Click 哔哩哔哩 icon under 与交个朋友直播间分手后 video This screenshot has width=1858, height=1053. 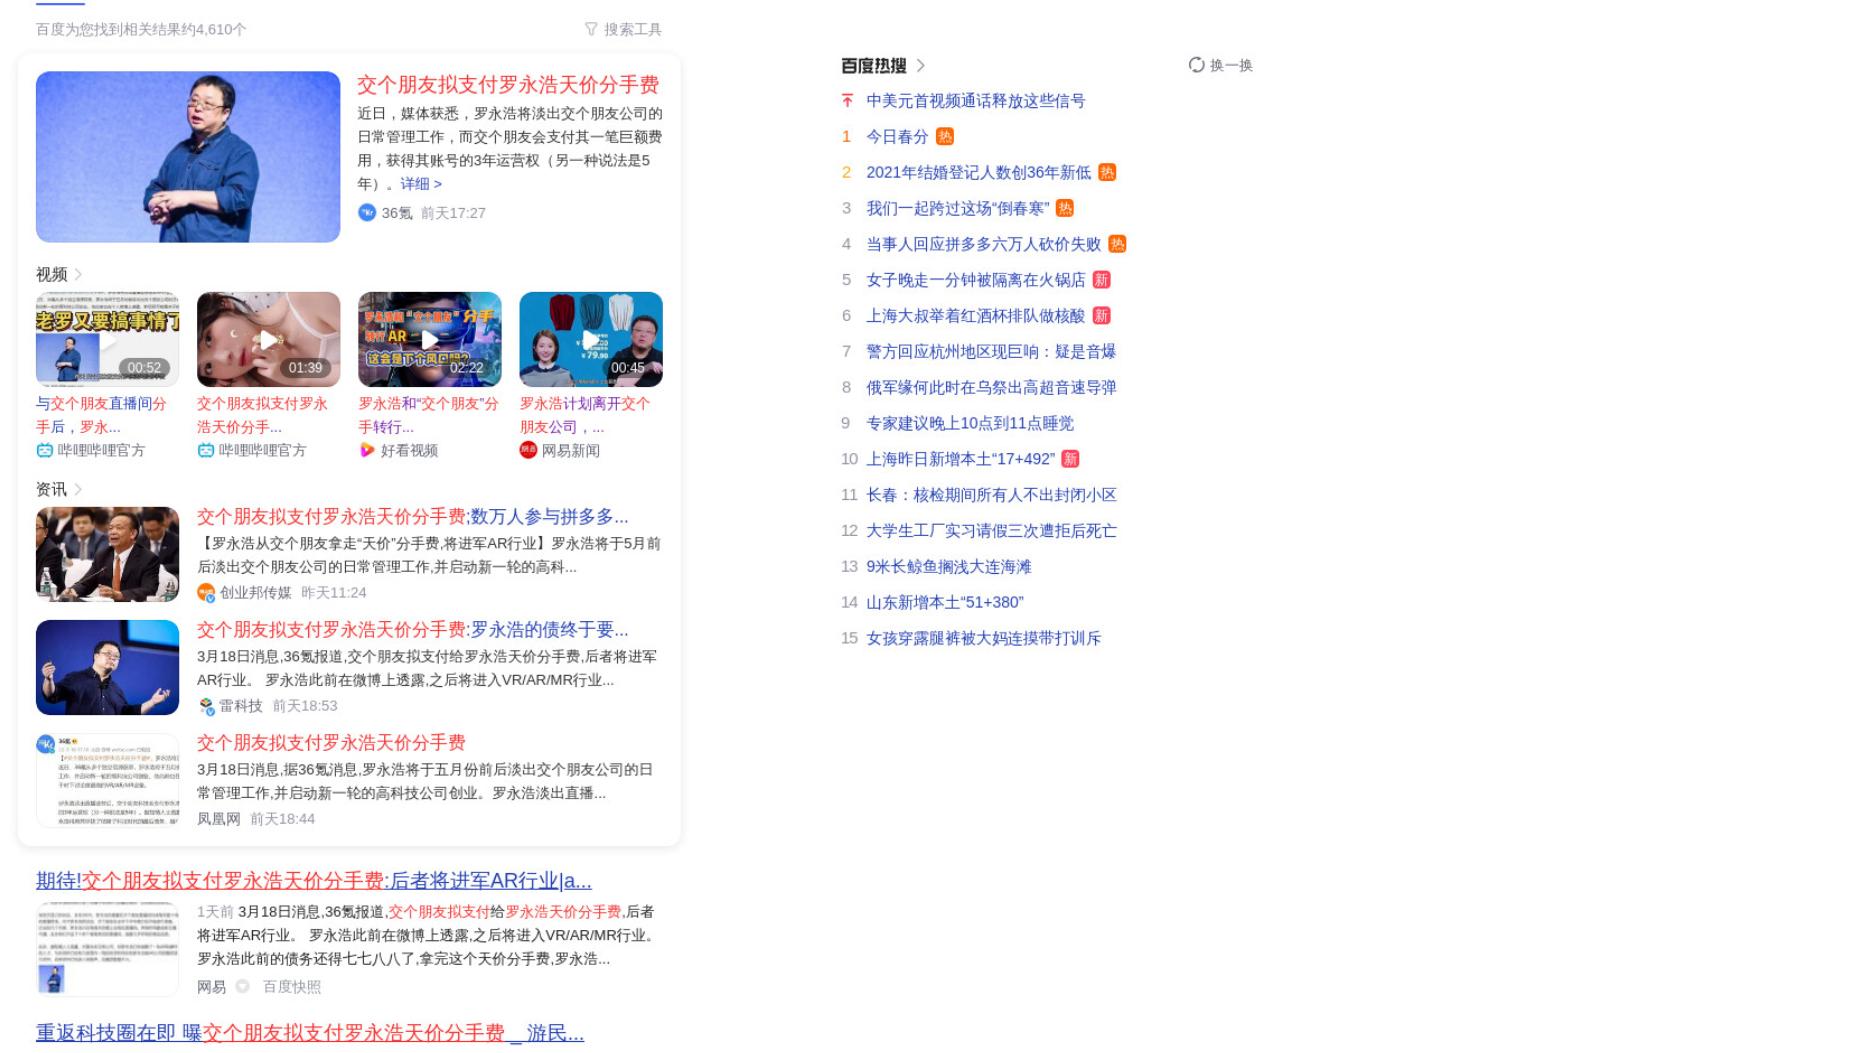44,451
